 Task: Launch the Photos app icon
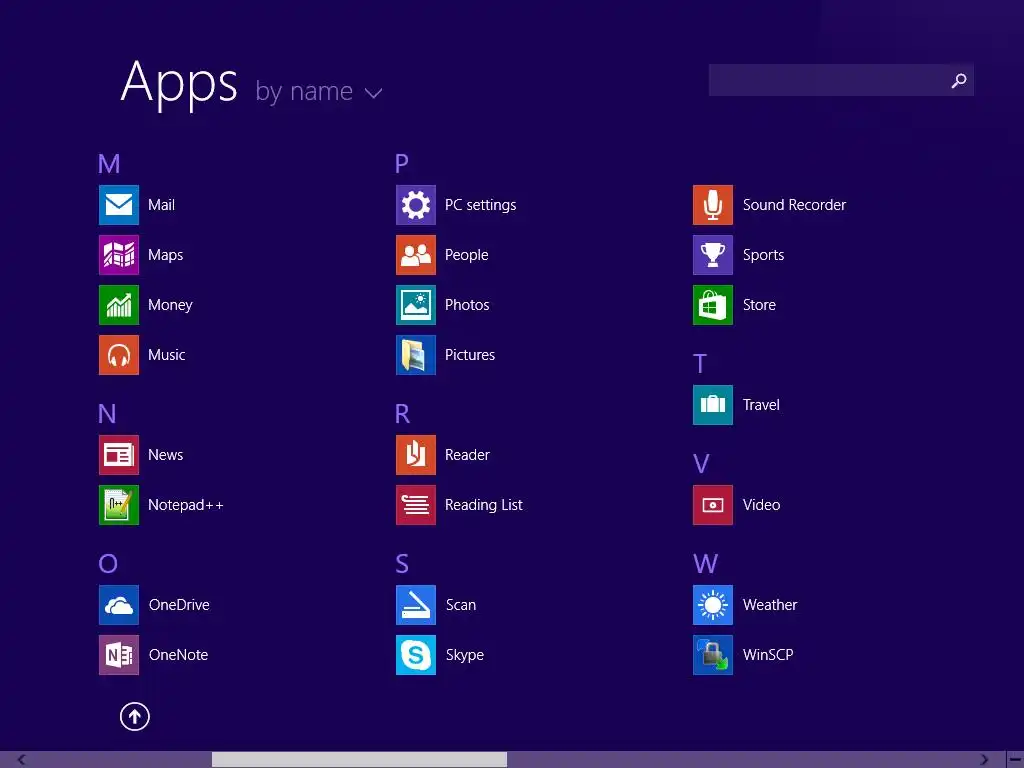[416, 305]
